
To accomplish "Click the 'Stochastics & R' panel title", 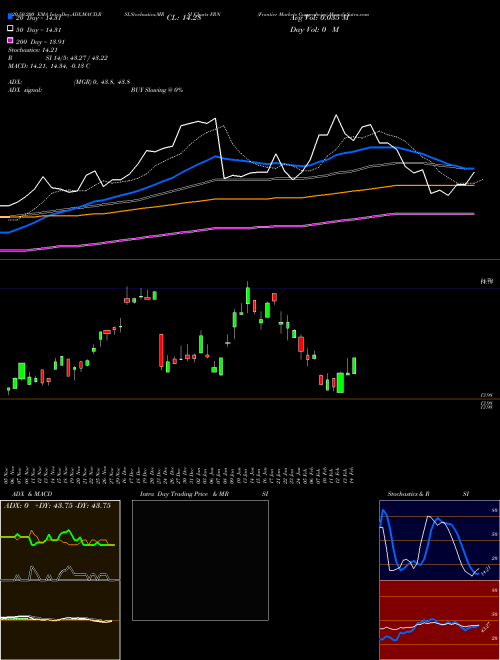I will [x=409, y=494].
